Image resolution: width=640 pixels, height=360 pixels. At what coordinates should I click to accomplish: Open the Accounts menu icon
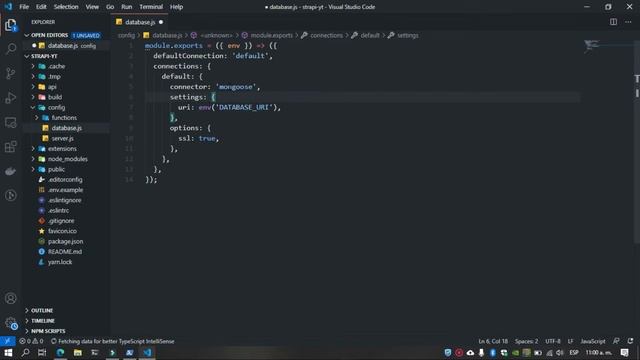(x=11, y=298)
